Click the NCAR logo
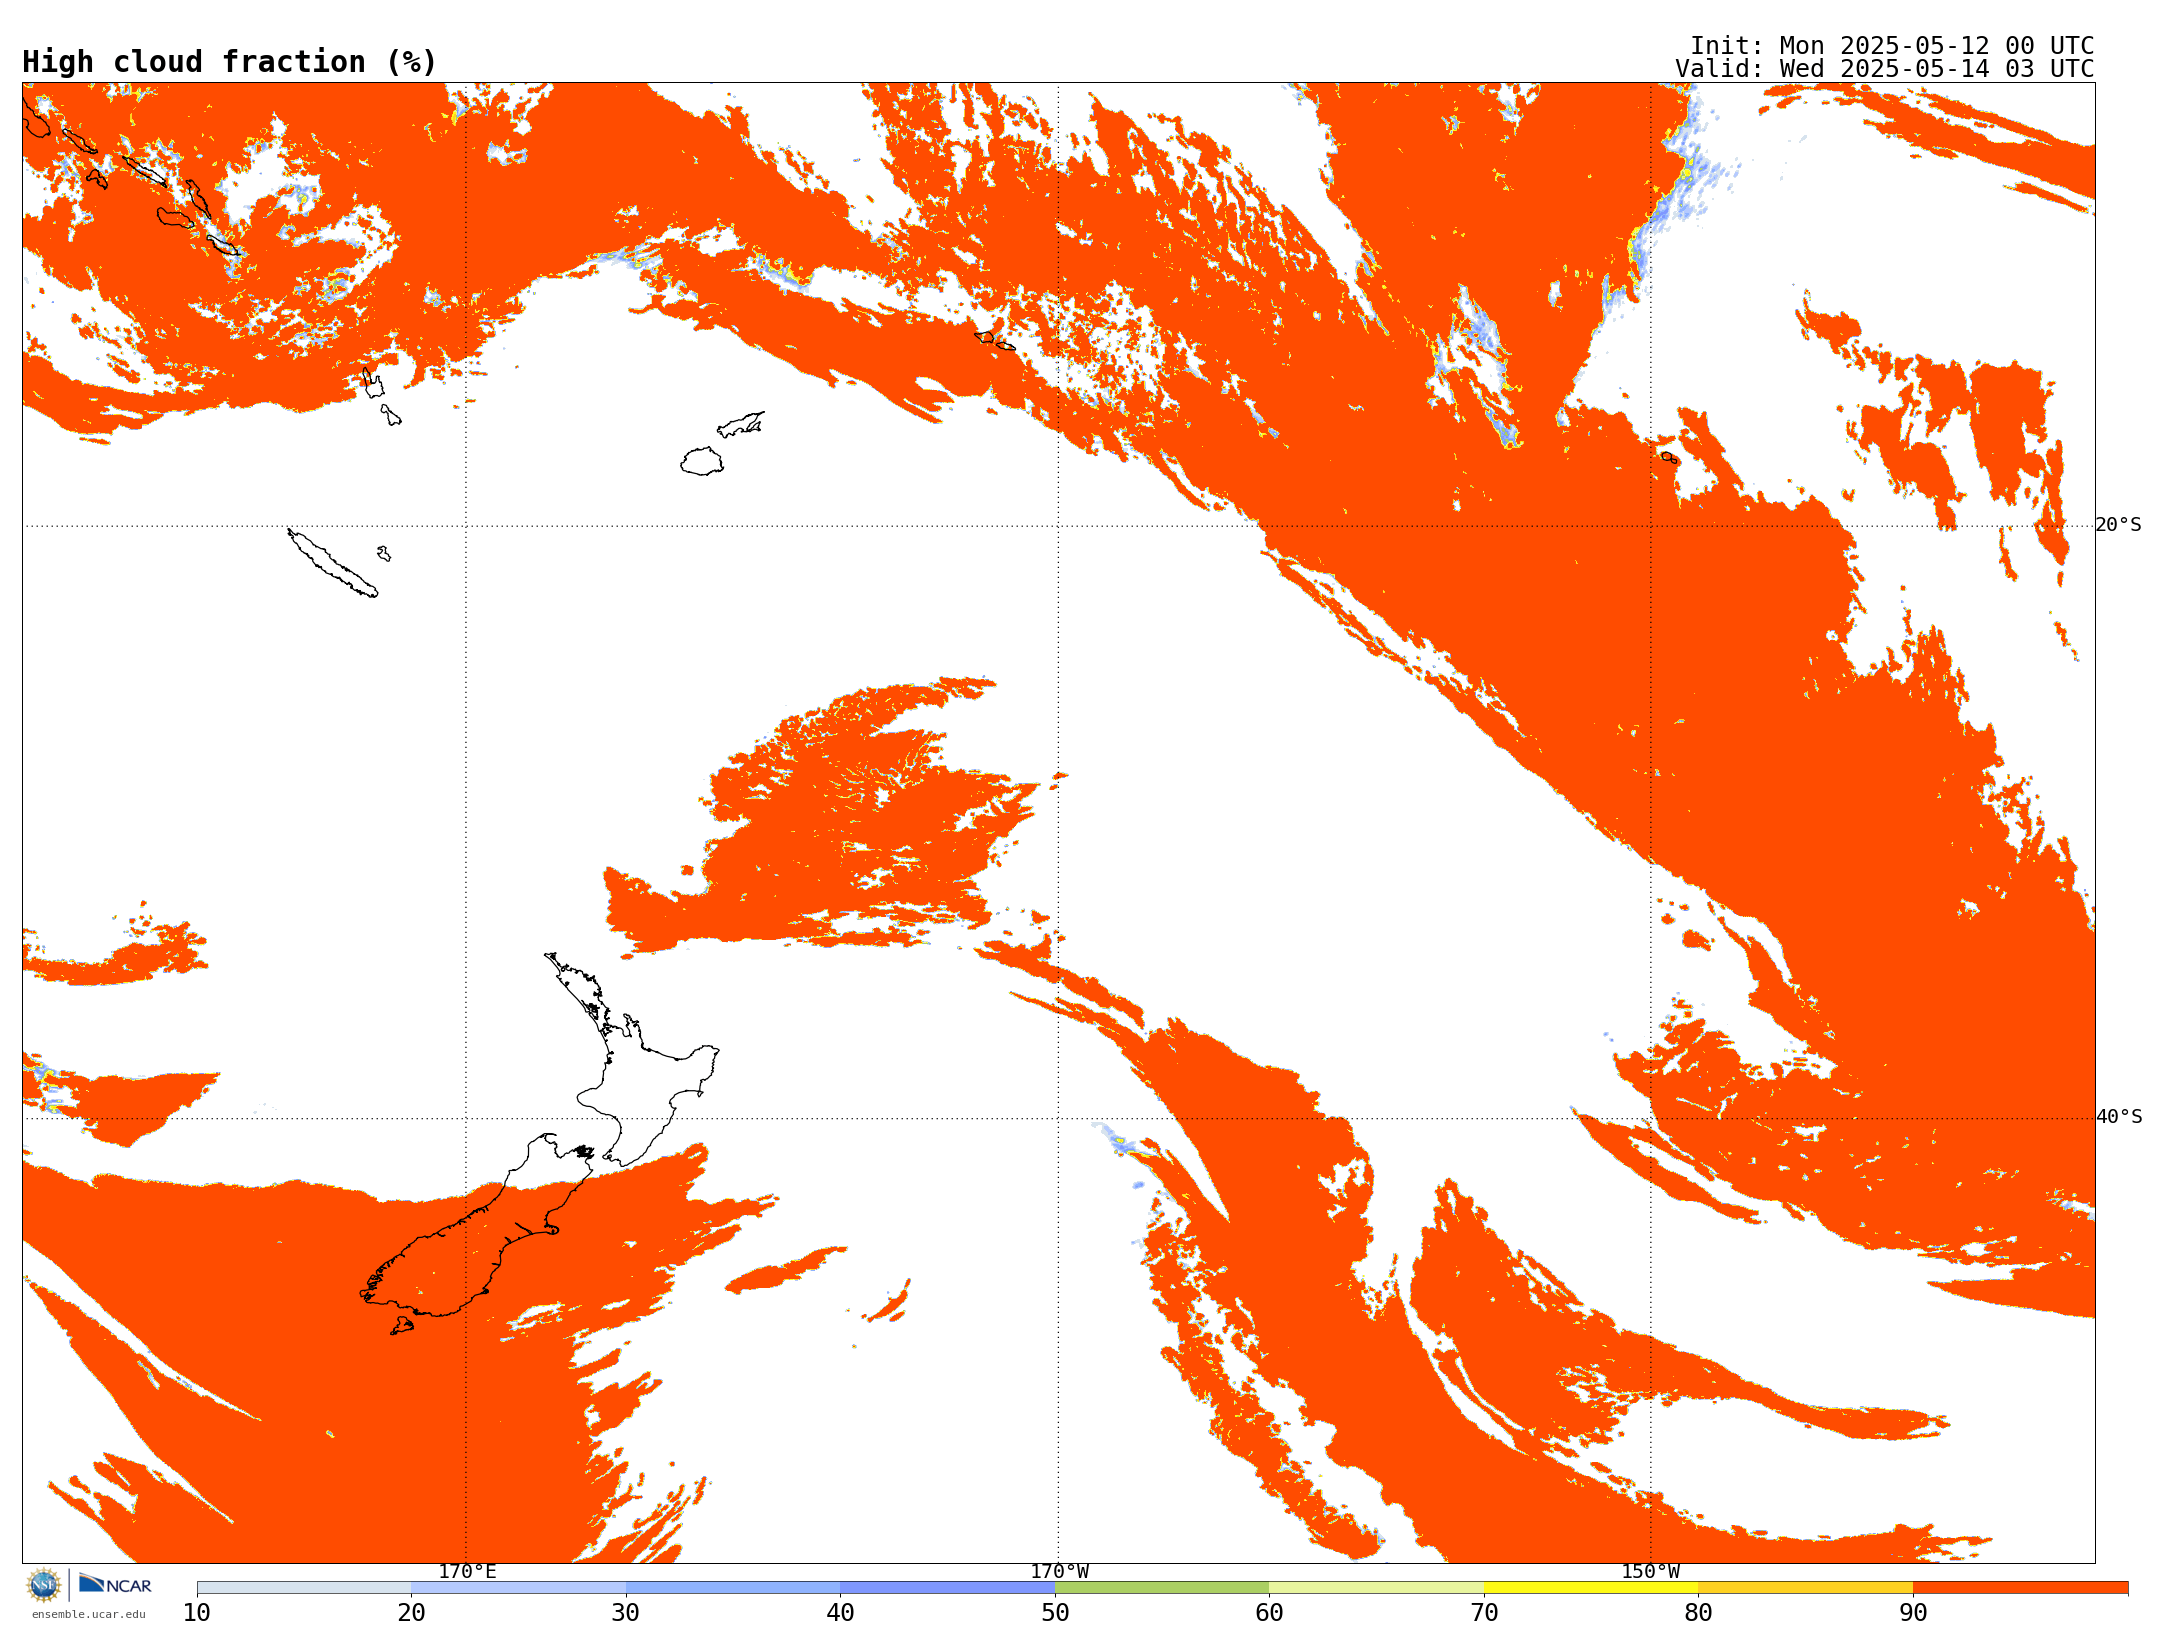The height and width of the screenshot is (1626, 2160). point(115,1585)
